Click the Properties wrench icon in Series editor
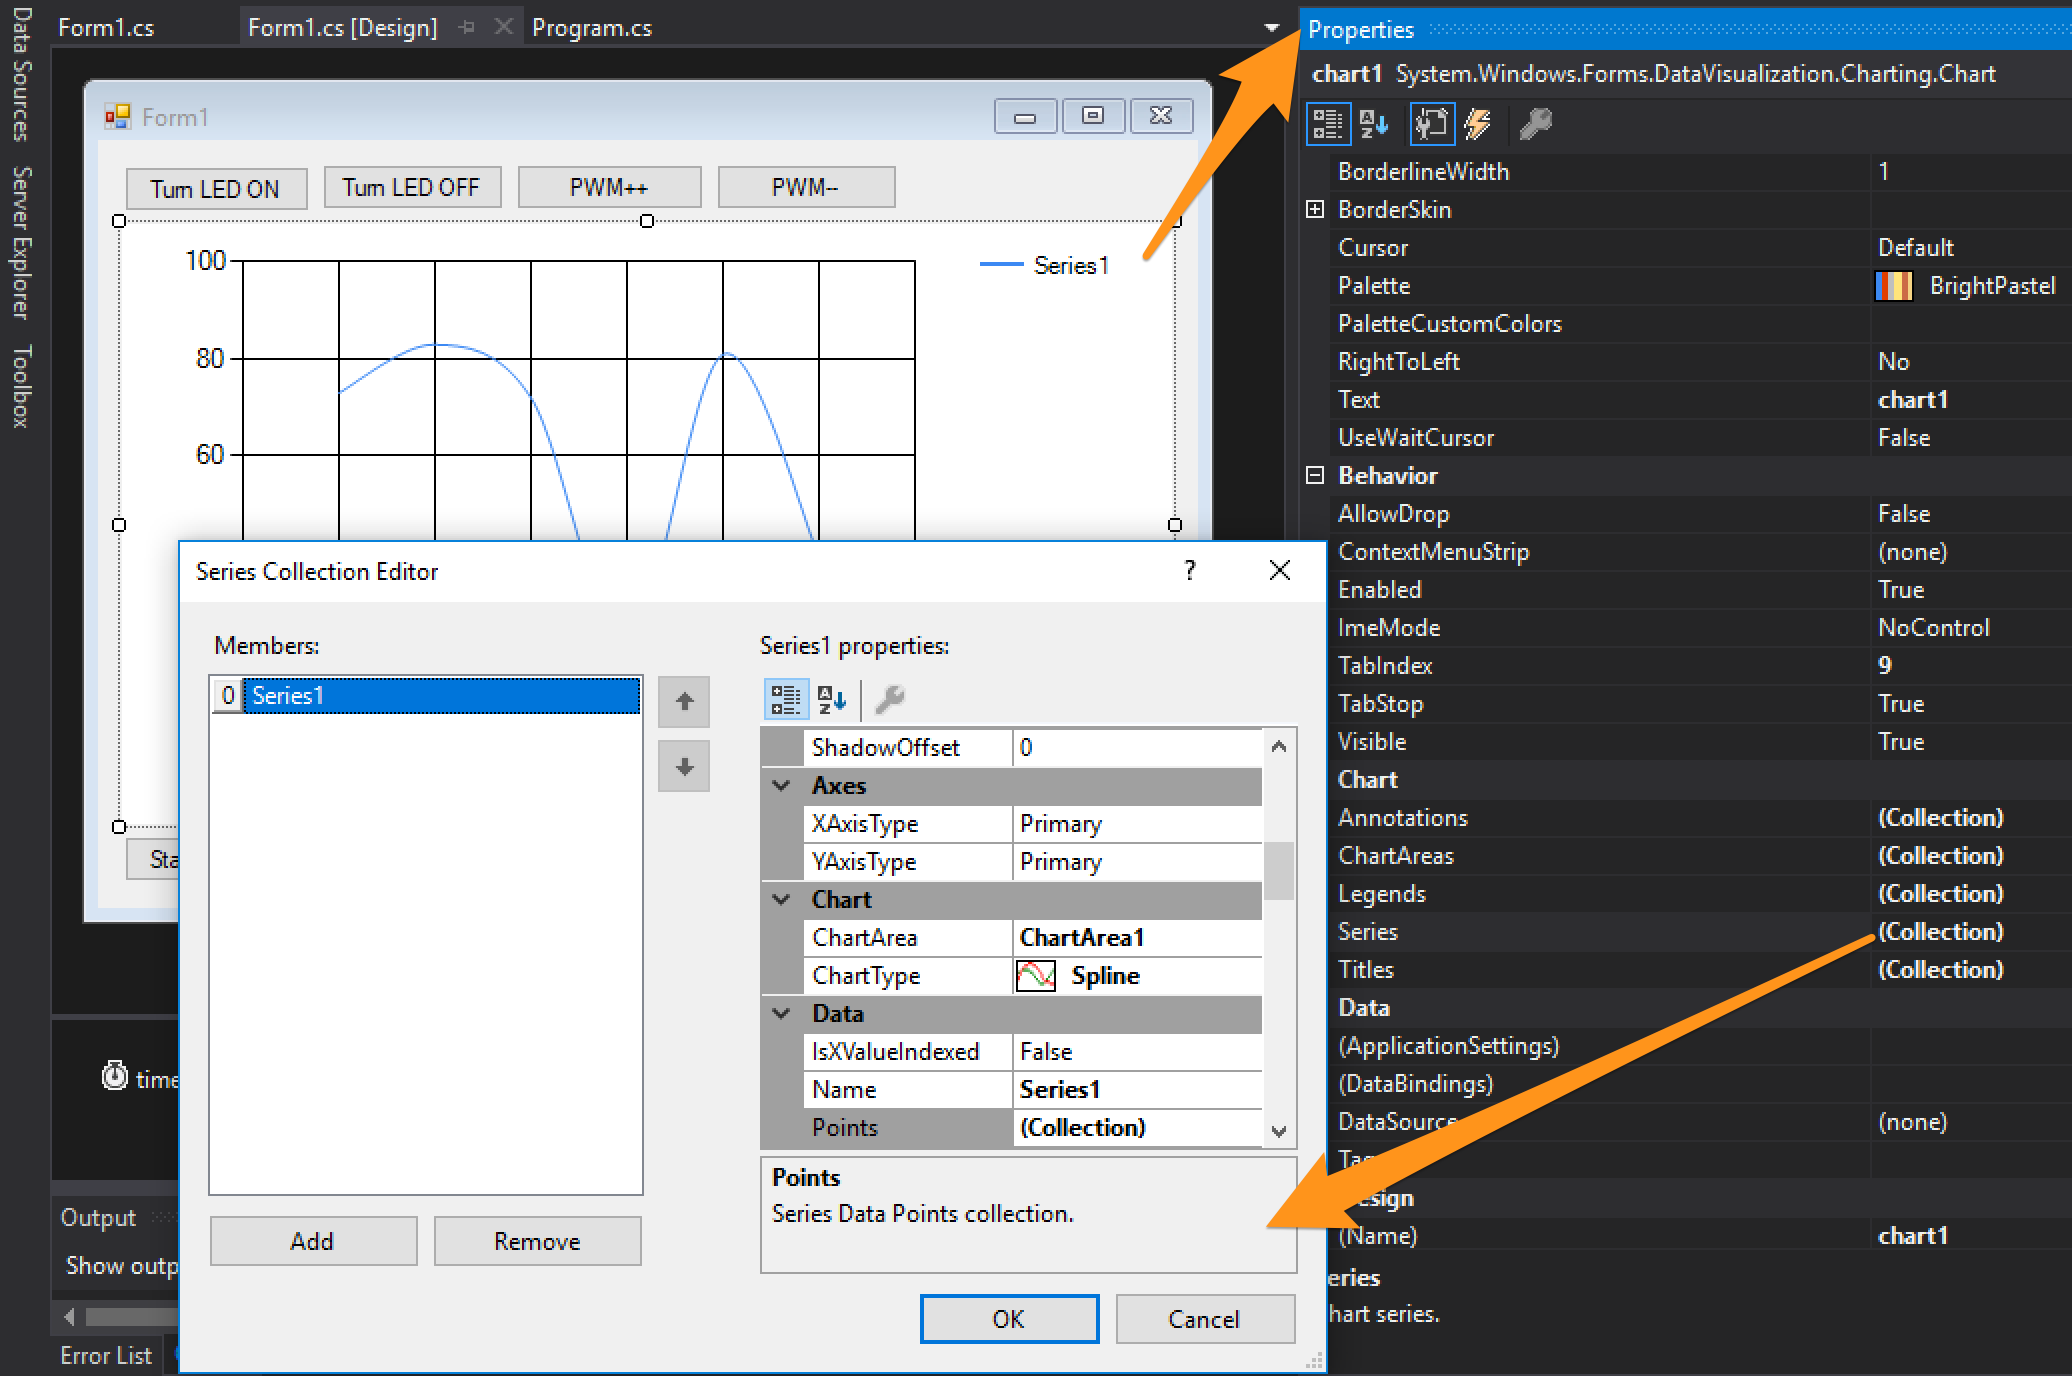Viewport: 2072px width, 1376px height. [x=888, y=700]
